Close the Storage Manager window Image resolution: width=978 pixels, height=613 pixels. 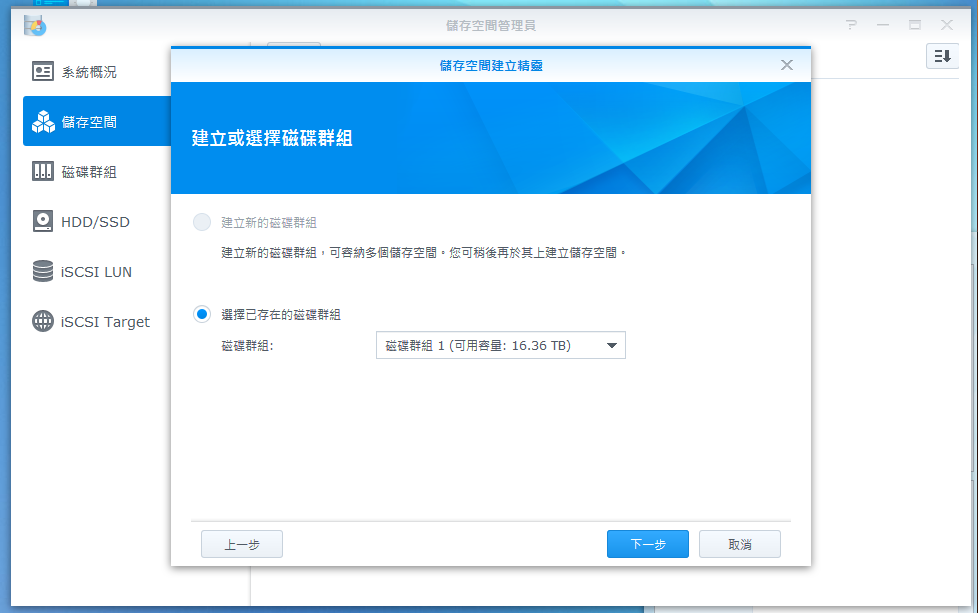947,25
